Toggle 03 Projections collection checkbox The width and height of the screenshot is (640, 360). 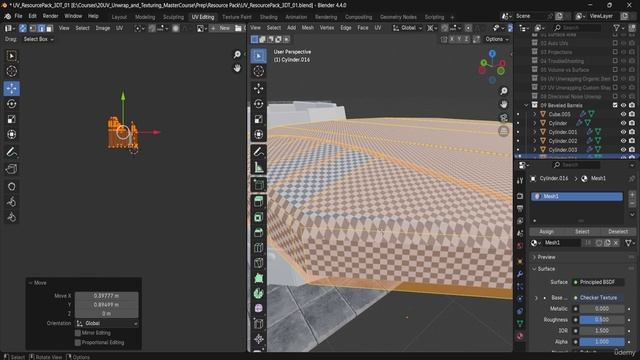[615, 52]
